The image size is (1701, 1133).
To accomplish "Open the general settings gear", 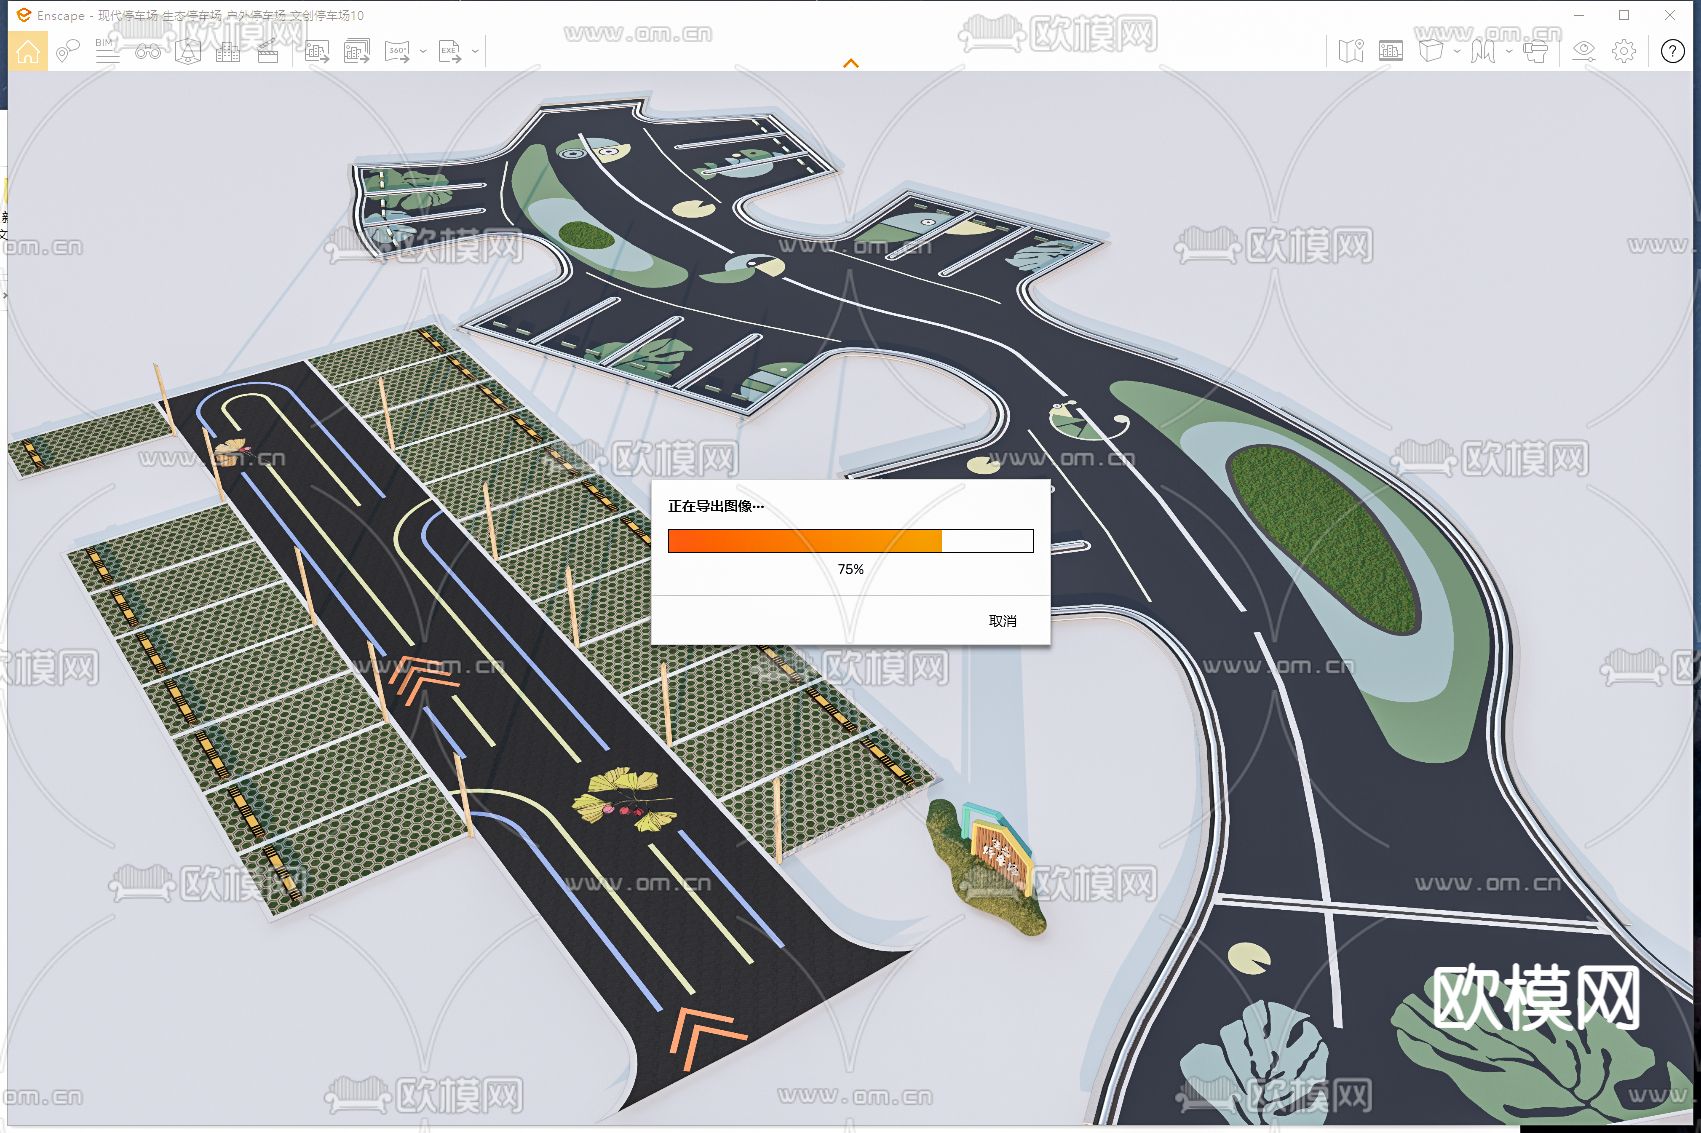I will pyautogui.click(x=1624, y=51).
